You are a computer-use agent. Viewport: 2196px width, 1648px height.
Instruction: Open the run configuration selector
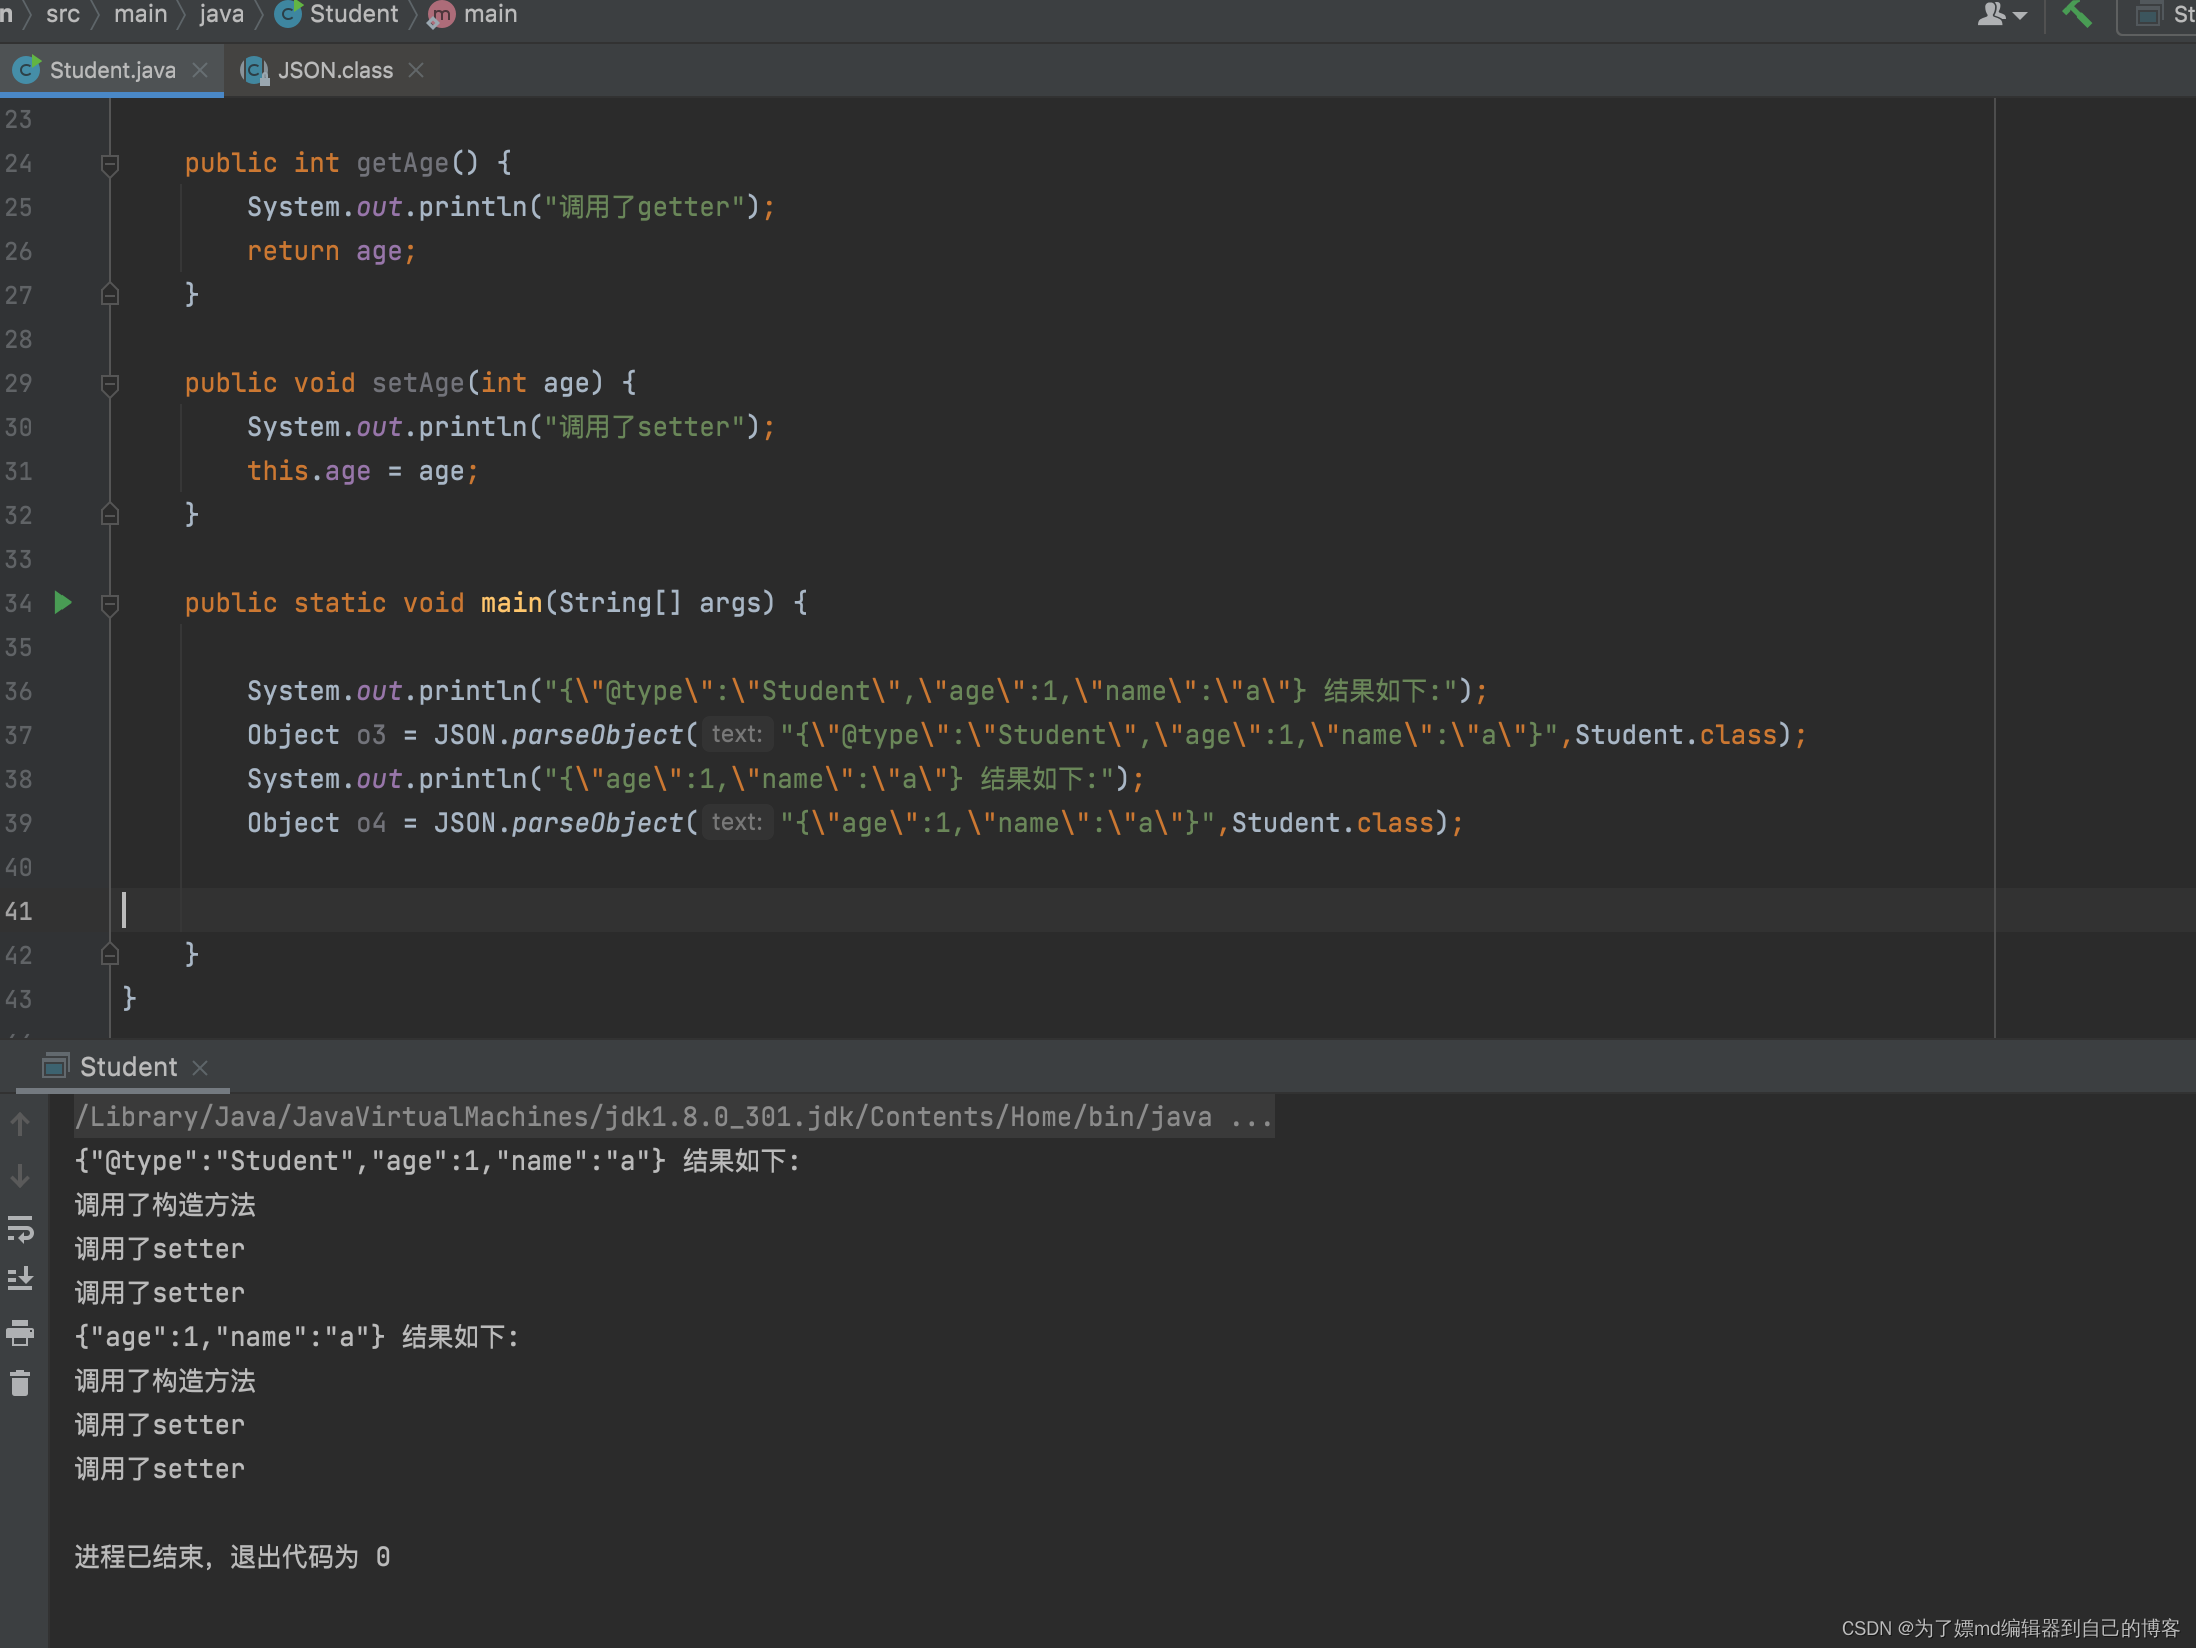pos(2158,15)
